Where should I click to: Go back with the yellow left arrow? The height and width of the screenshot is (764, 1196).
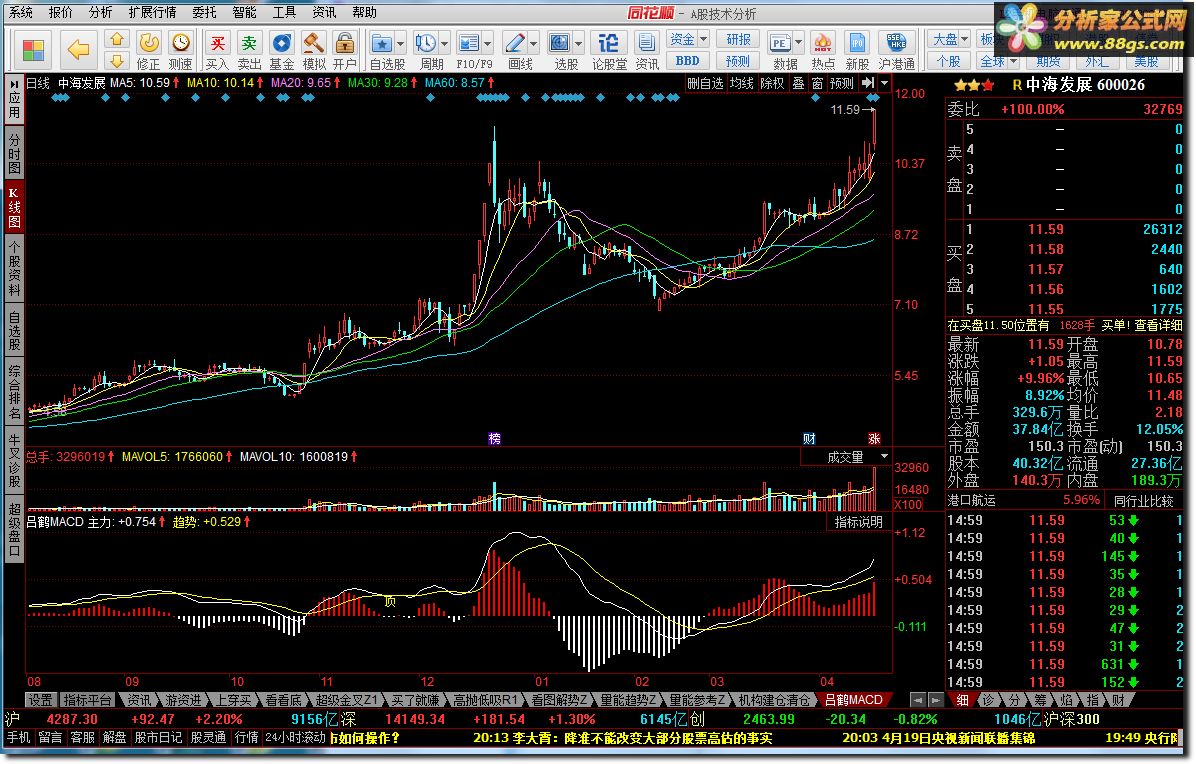(78, 50)
